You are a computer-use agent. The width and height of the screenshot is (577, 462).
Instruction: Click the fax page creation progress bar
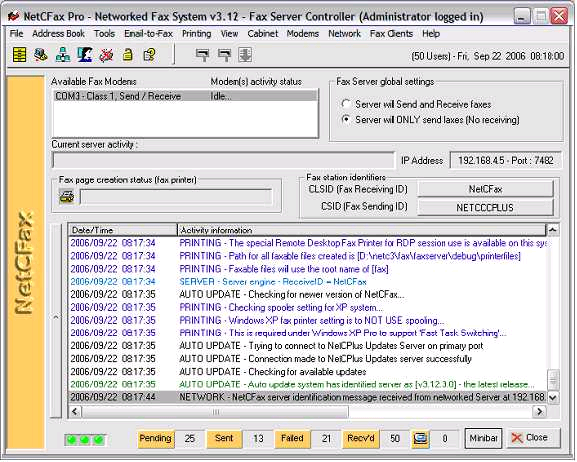176,196
